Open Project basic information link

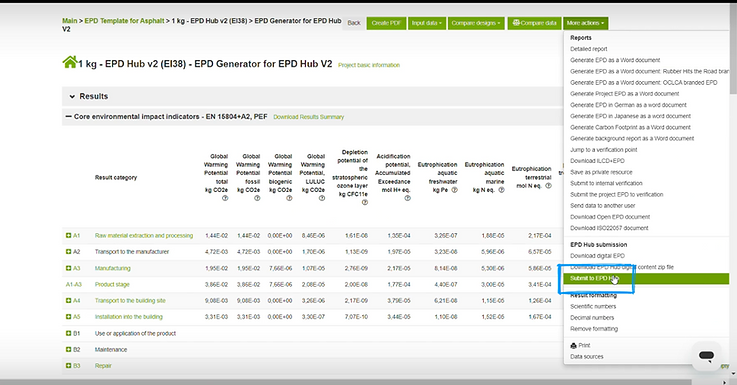pyautogui.click(x=369, y=65)
